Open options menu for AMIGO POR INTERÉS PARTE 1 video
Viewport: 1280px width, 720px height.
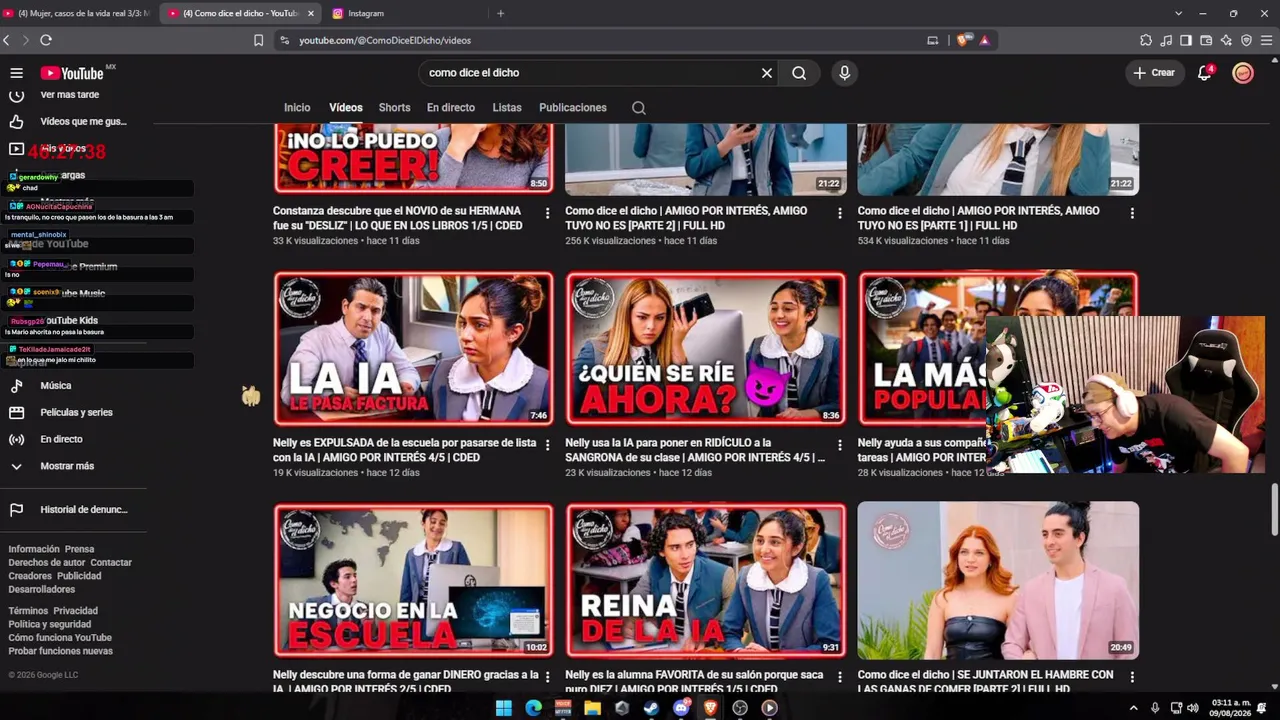pyautogui.click(x=1132, y=213)
